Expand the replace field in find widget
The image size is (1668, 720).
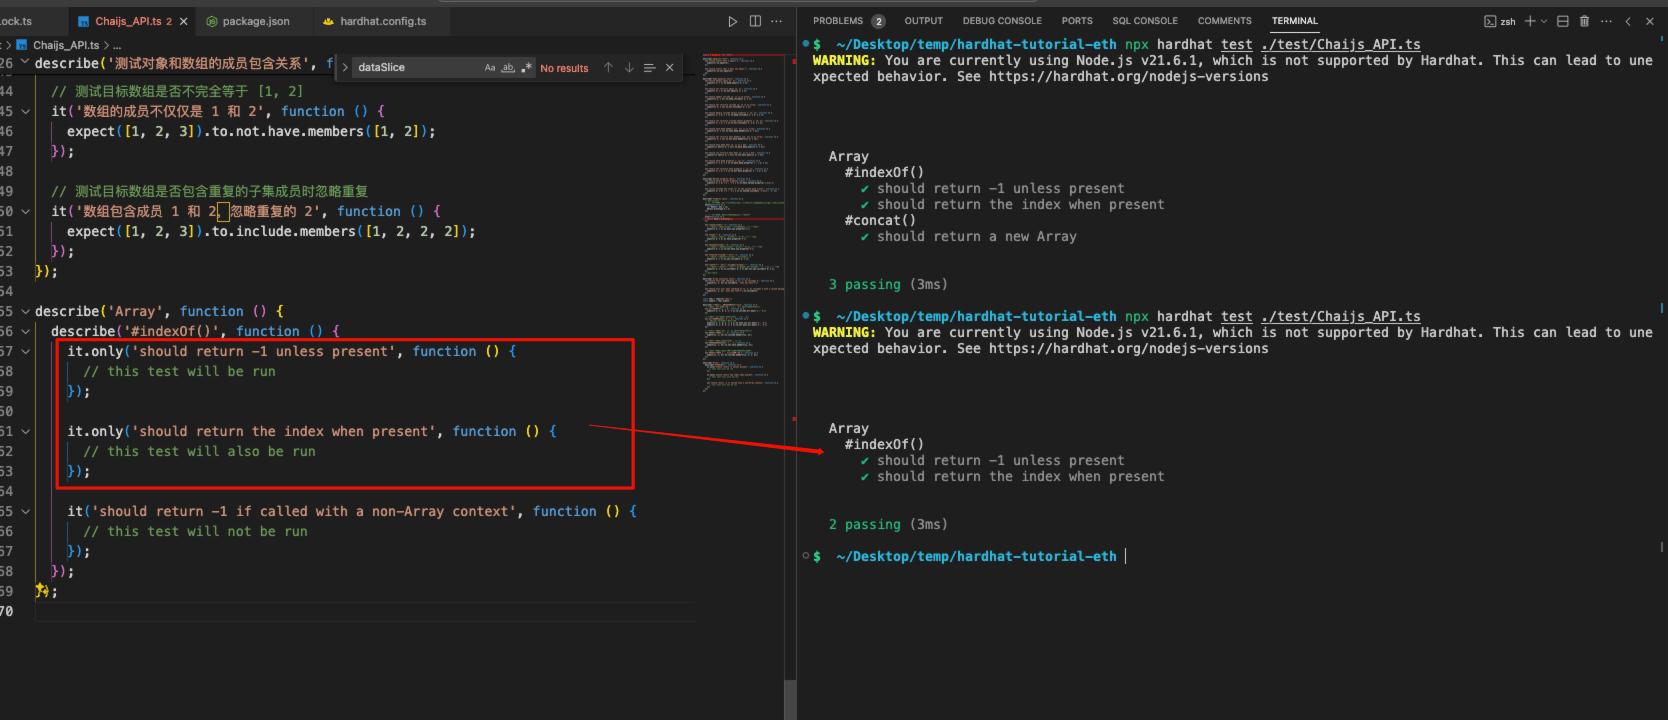345,68
